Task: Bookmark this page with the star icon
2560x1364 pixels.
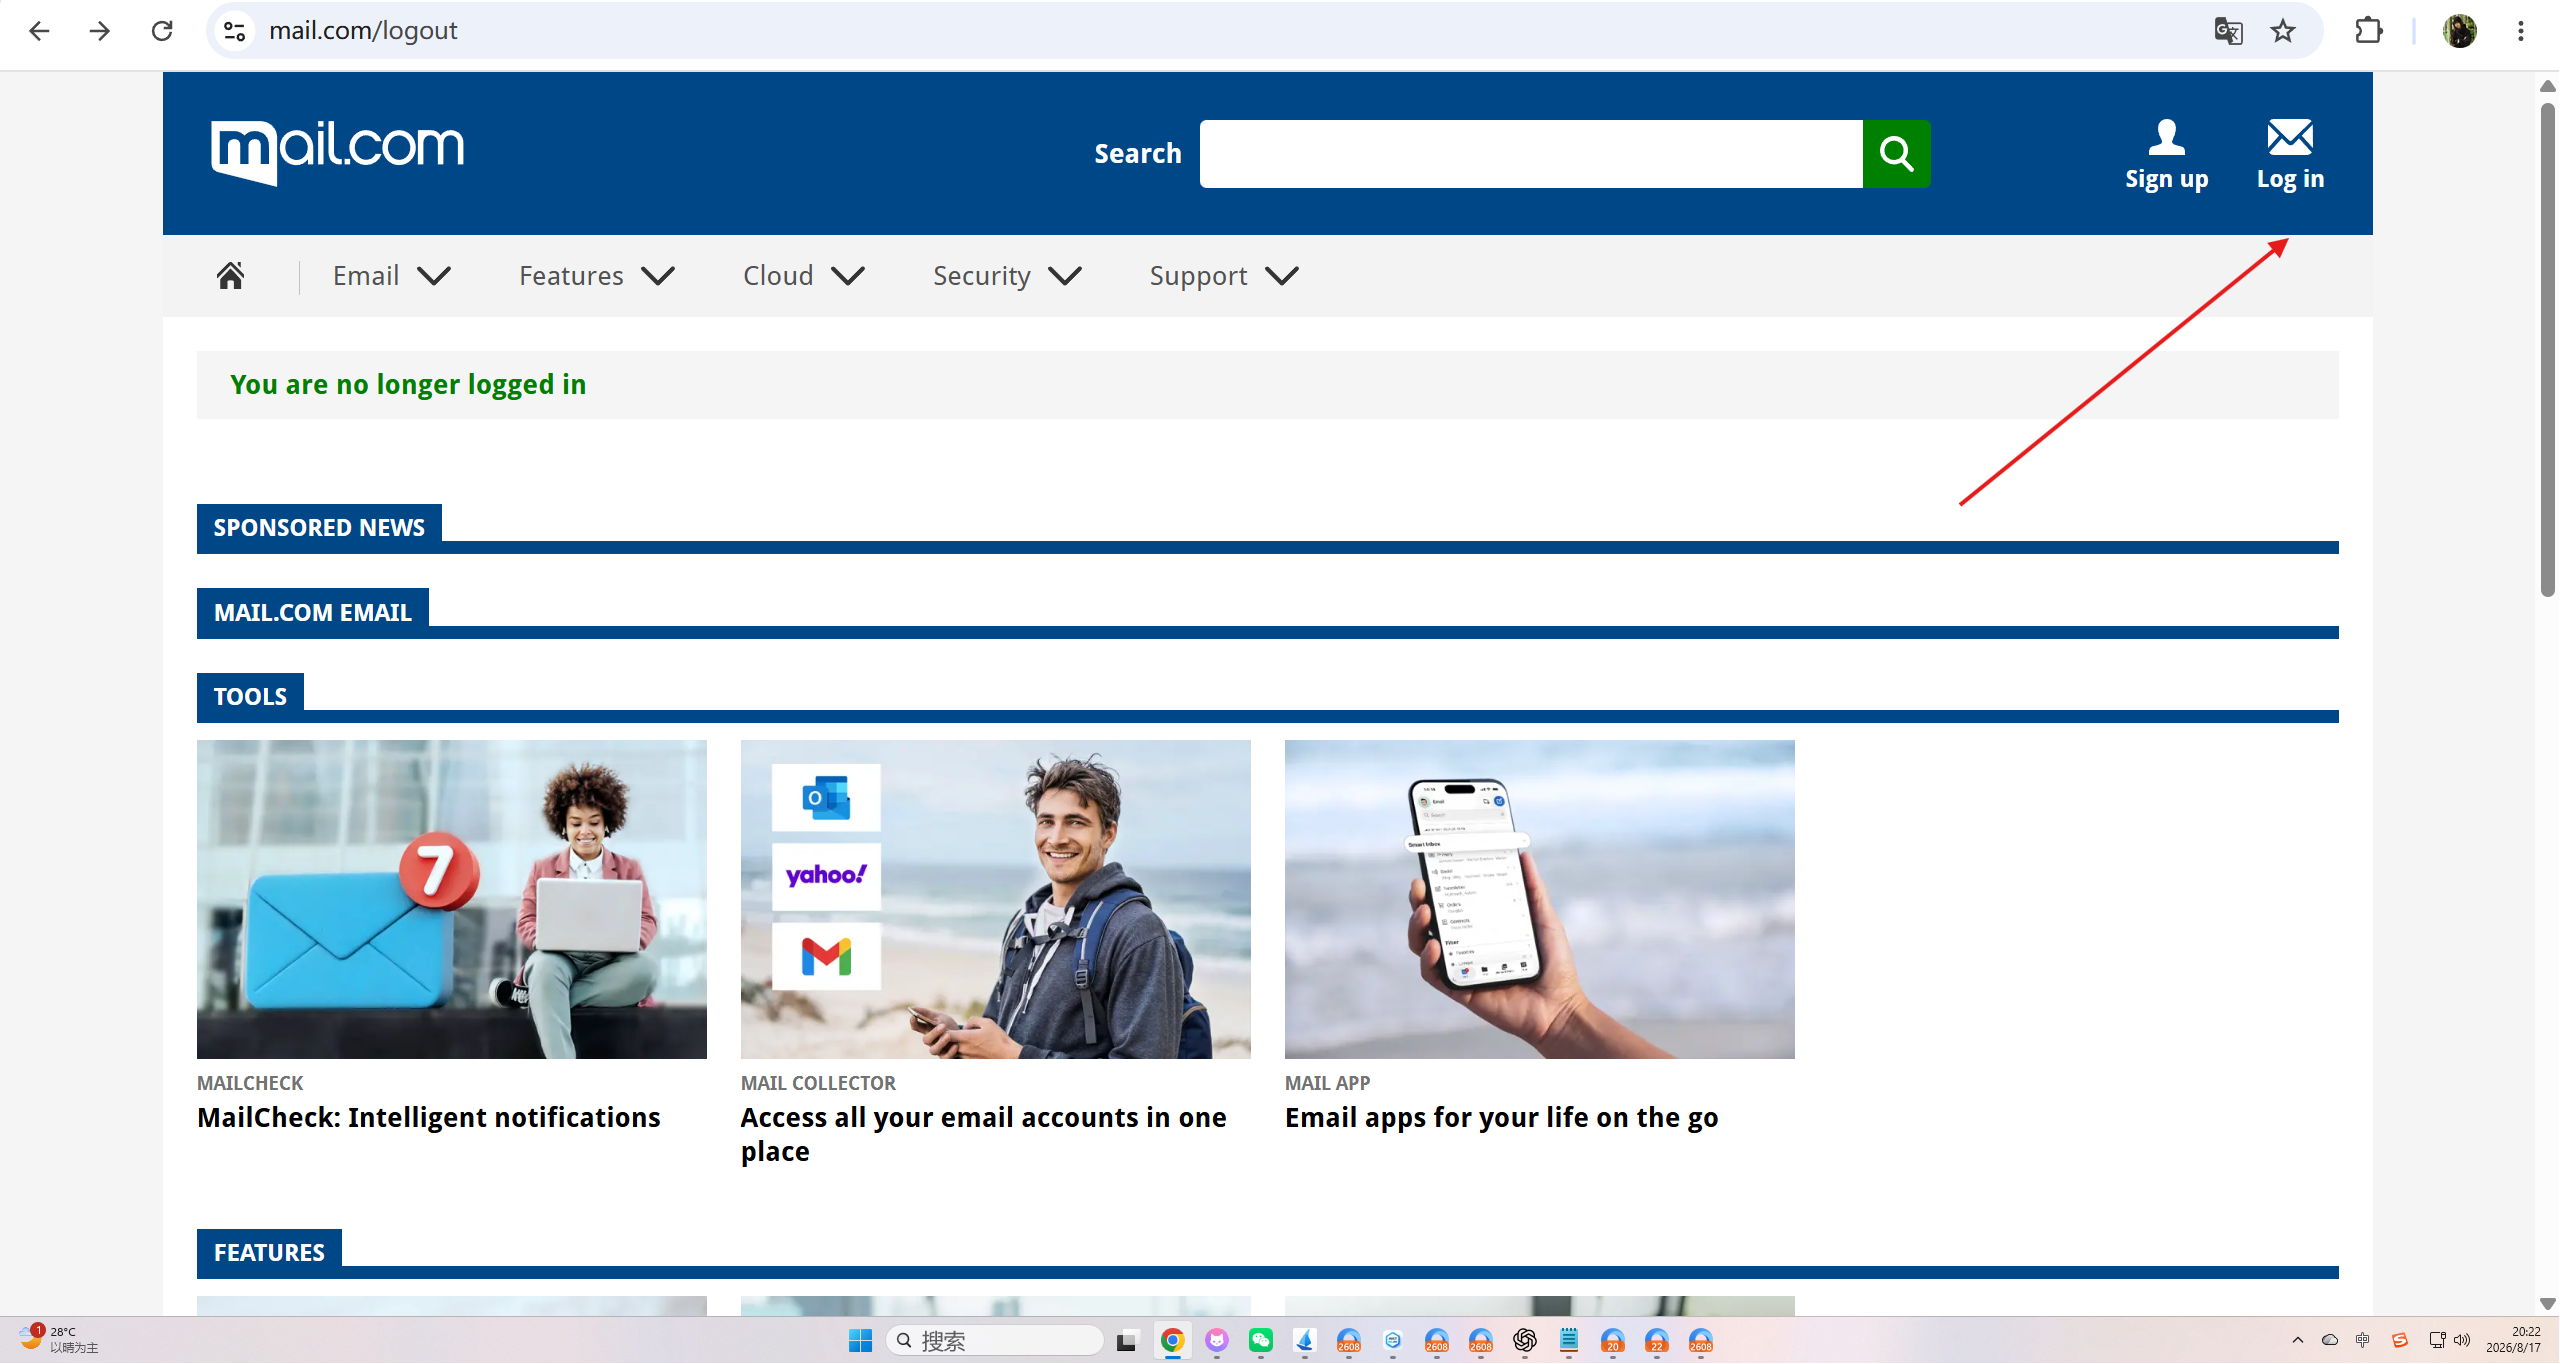Action: pos(2283,31)
